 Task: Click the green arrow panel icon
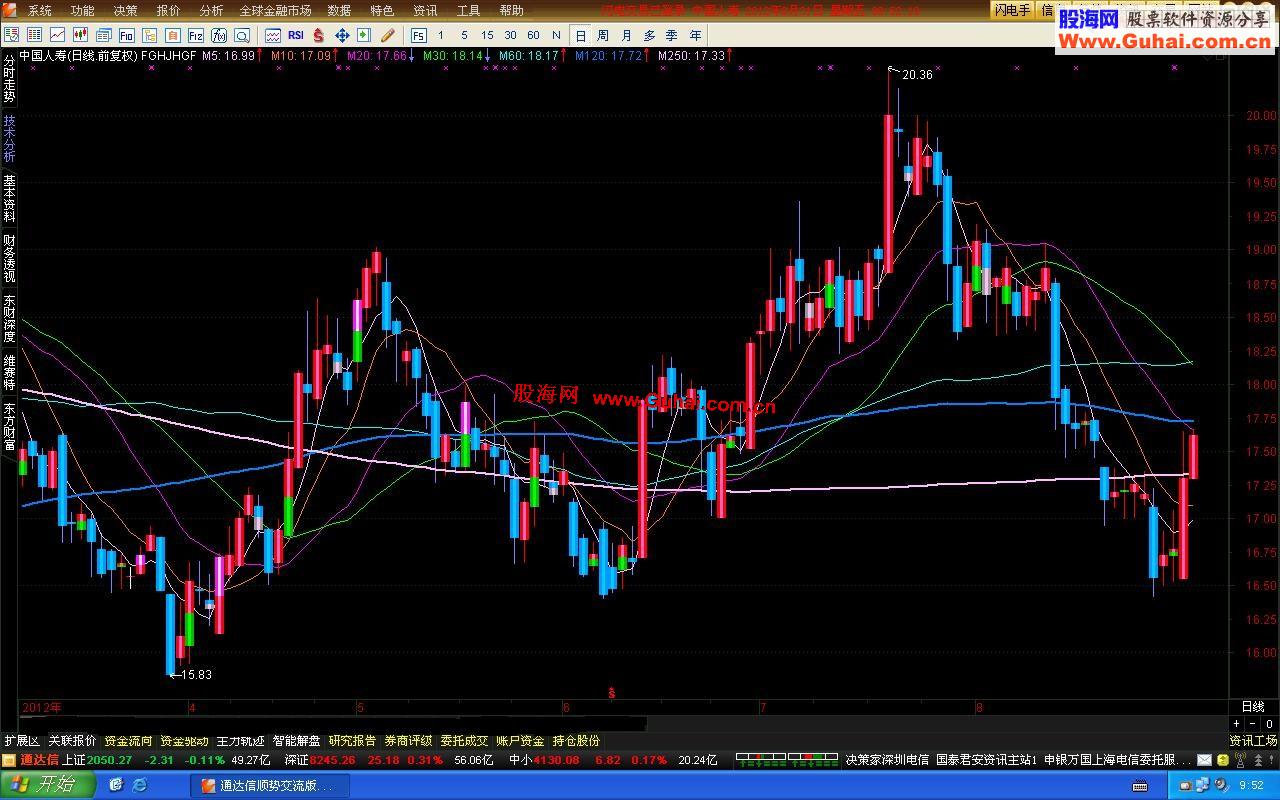click(x=364, y=35)
